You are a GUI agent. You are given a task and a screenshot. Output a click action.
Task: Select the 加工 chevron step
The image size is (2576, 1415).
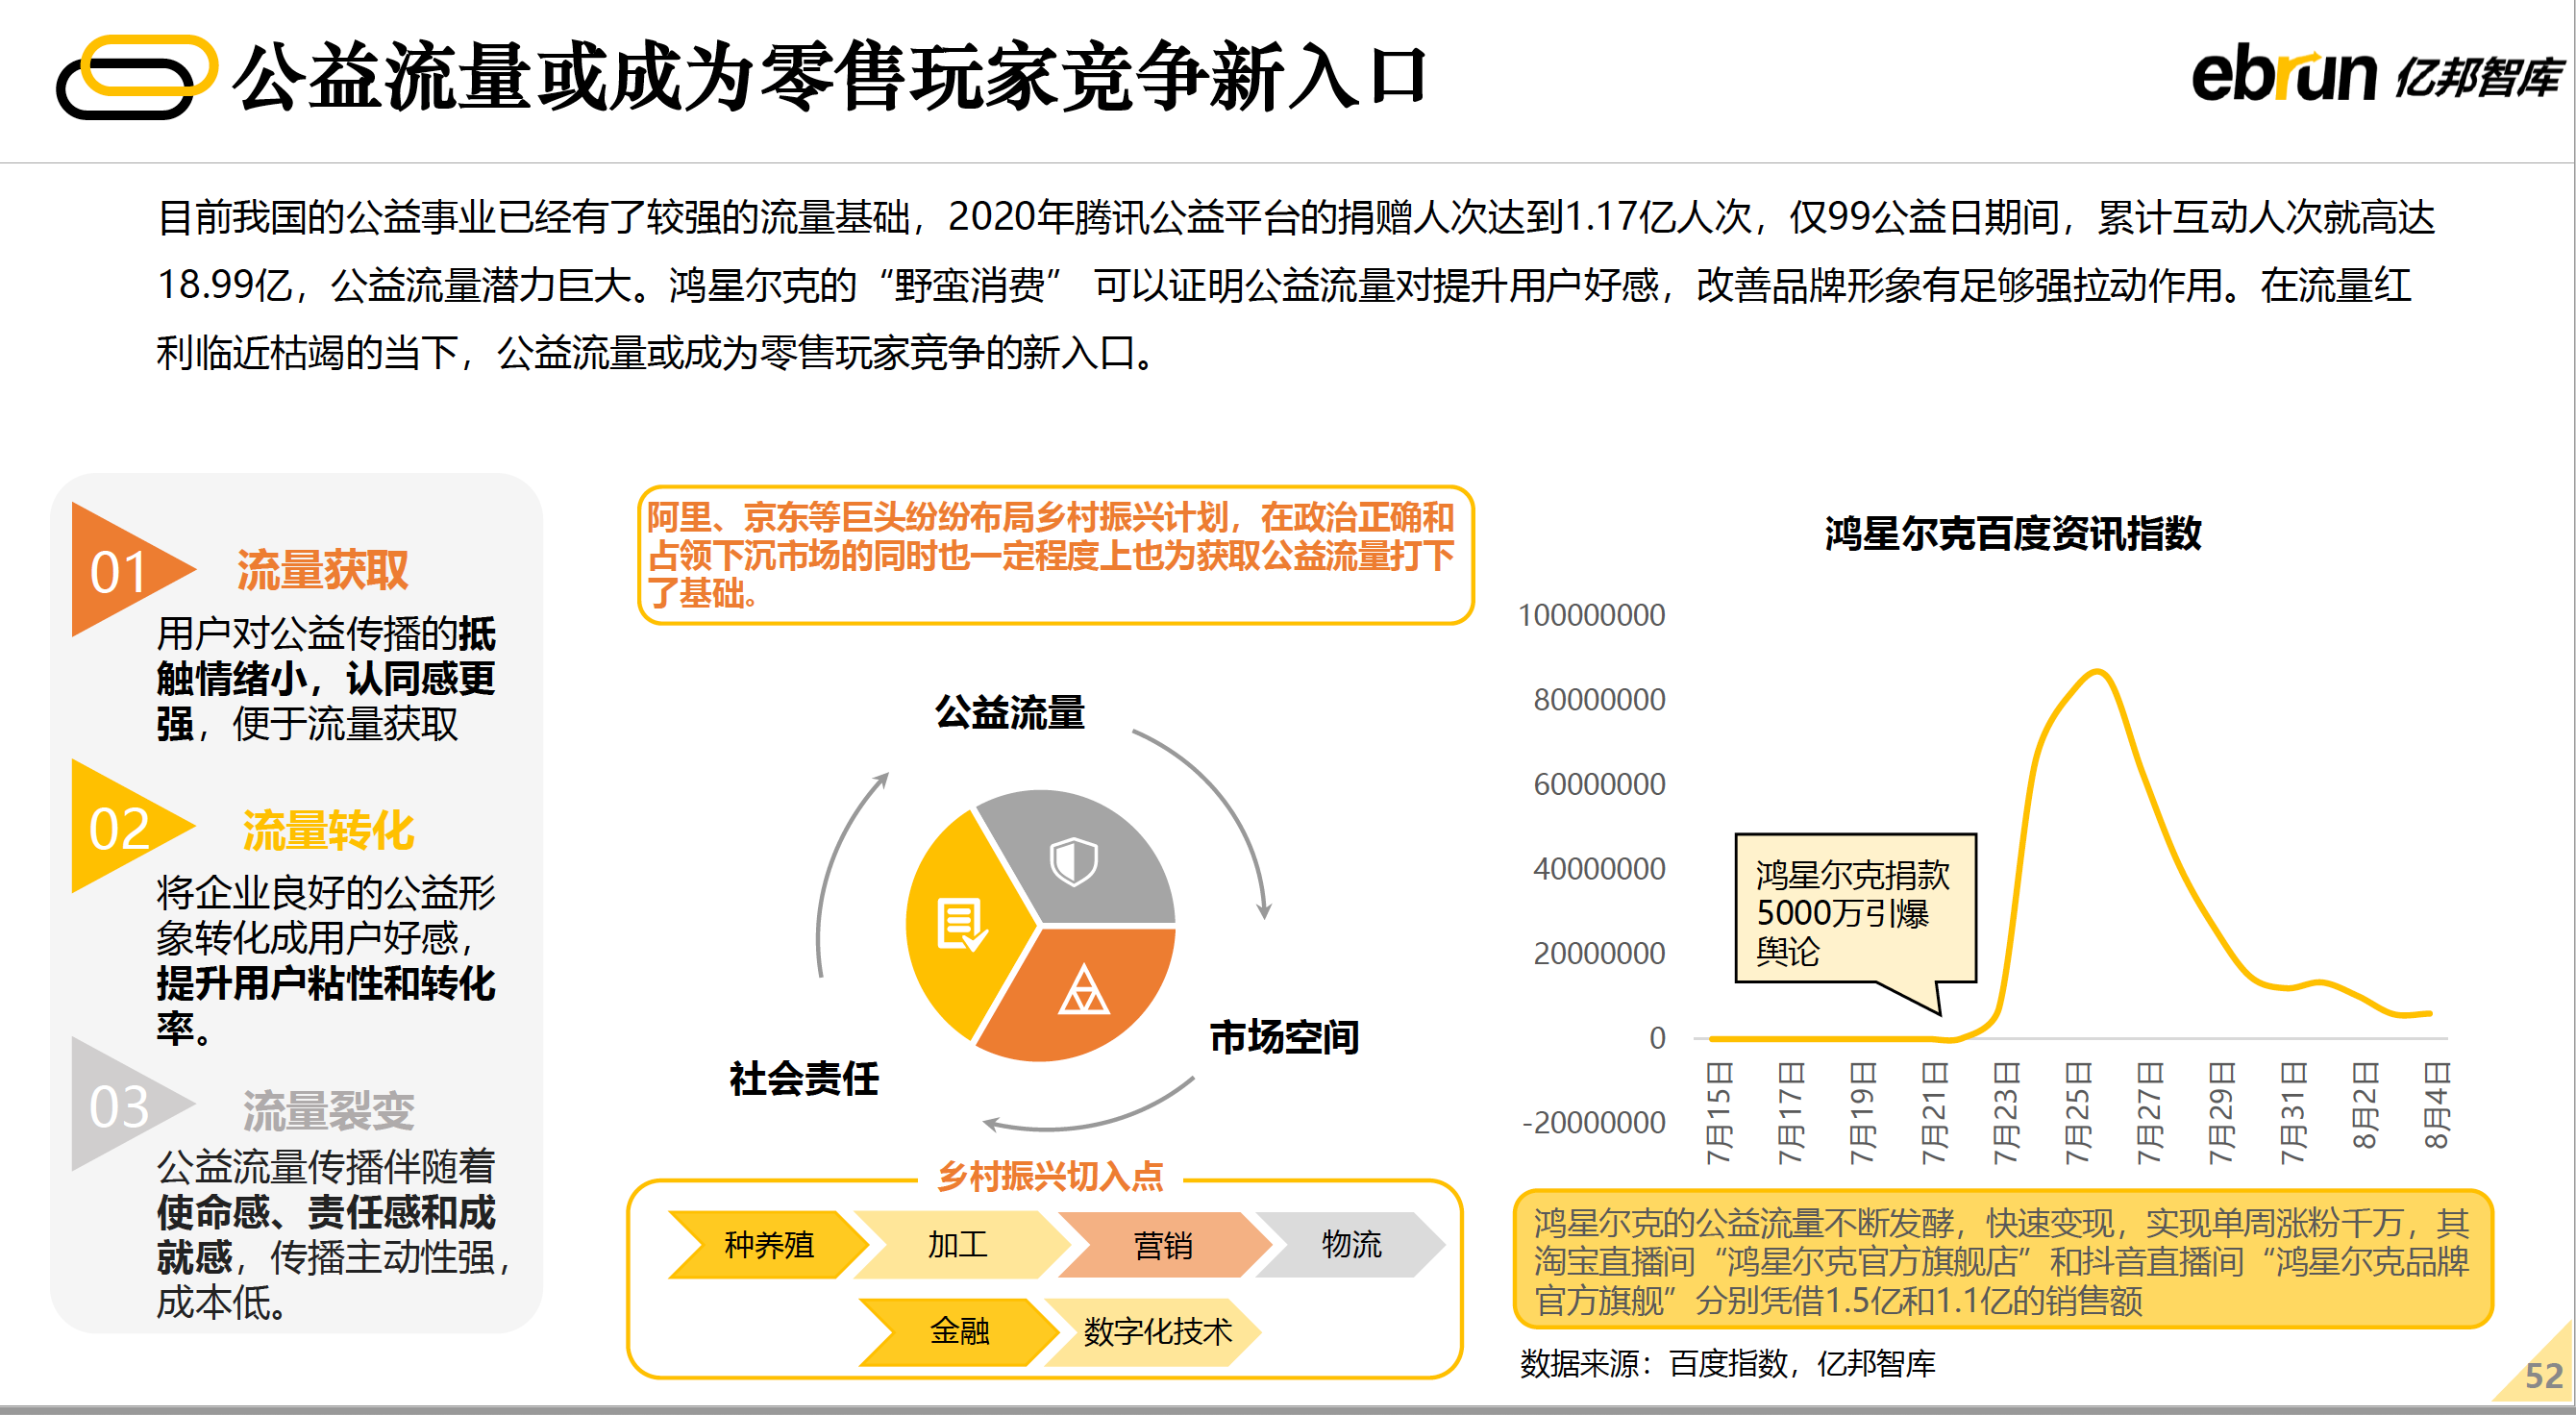pyautogui.click(x=958, y=1245)
